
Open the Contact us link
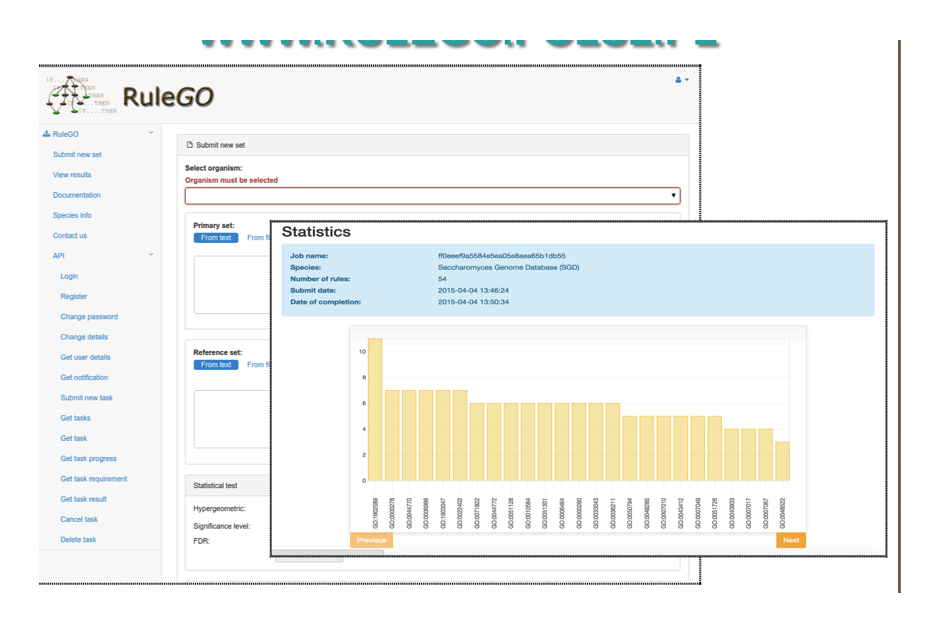70,236
